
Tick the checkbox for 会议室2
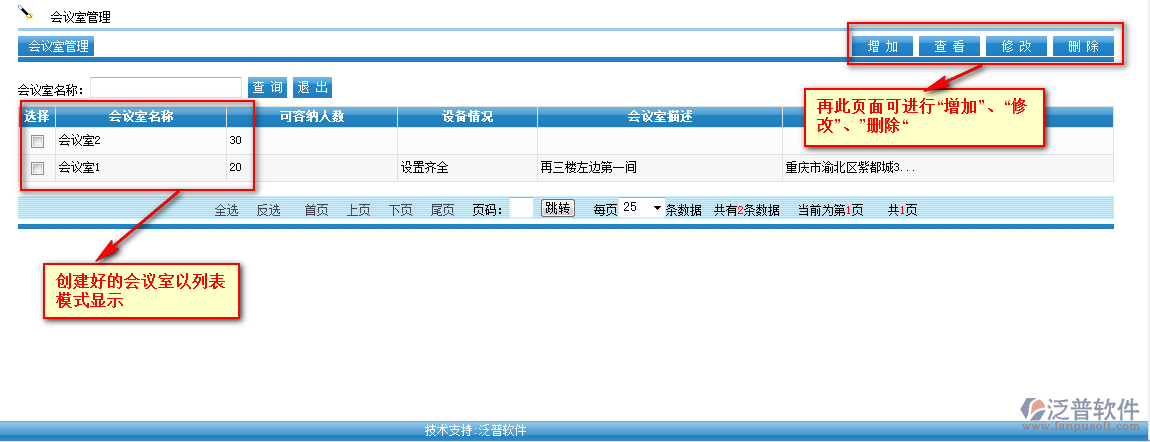[x=37, y=142]
